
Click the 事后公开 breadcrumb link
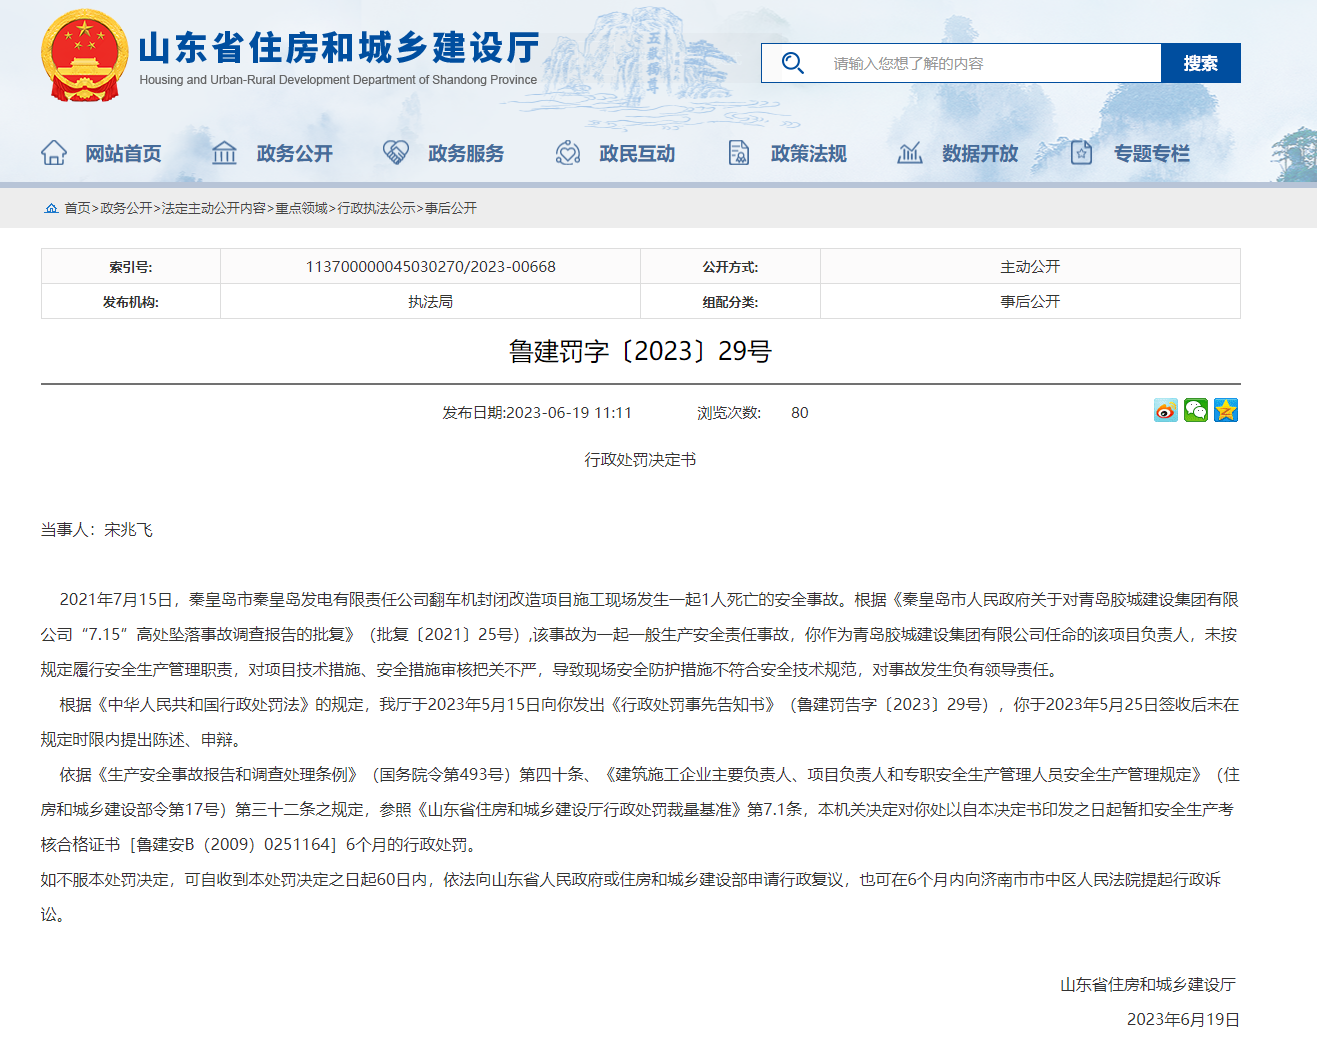click(451, 208)
